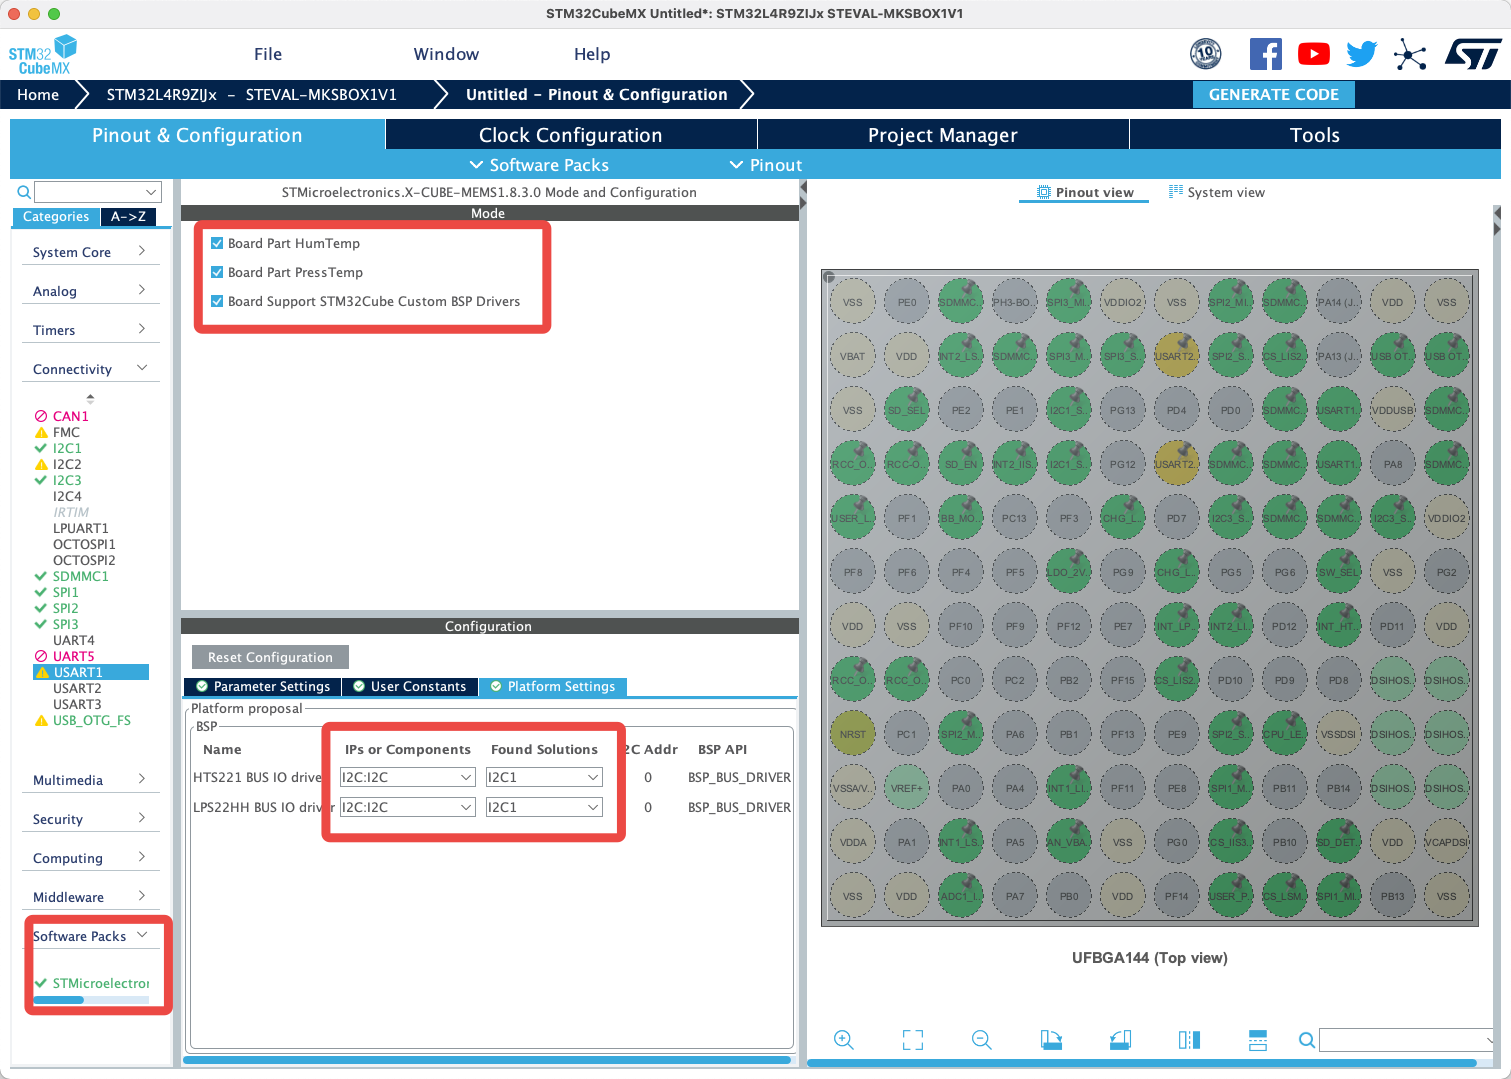Expand the Security category
Image resolution: width=1511 pixels, height=1079 pixels.
90,819
